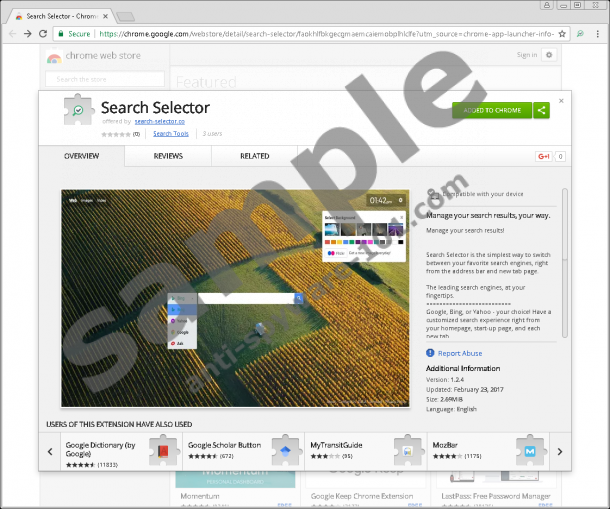Click the Added to Chrome button
This screenshot has height=509, width=610.
[x=491, y=110]
